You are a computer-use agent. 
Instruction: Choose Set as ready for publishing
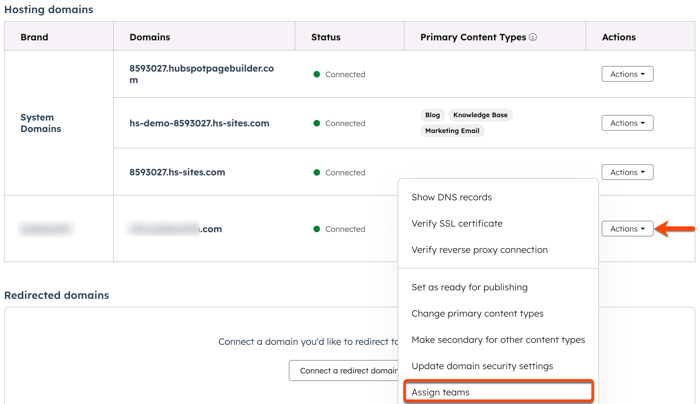point(469,287)
